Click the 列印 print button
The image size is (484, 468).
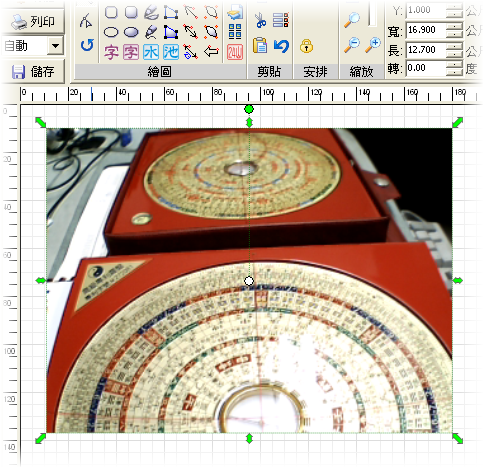tap(33, 22)
